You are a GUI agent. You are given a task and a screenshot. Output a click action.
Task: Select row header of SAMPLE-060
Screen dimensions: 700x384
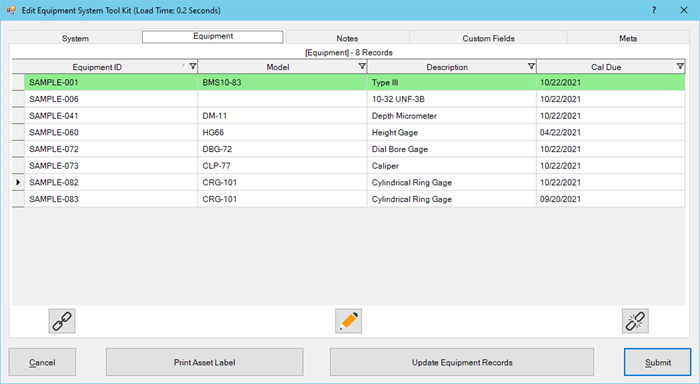point(18,133)
